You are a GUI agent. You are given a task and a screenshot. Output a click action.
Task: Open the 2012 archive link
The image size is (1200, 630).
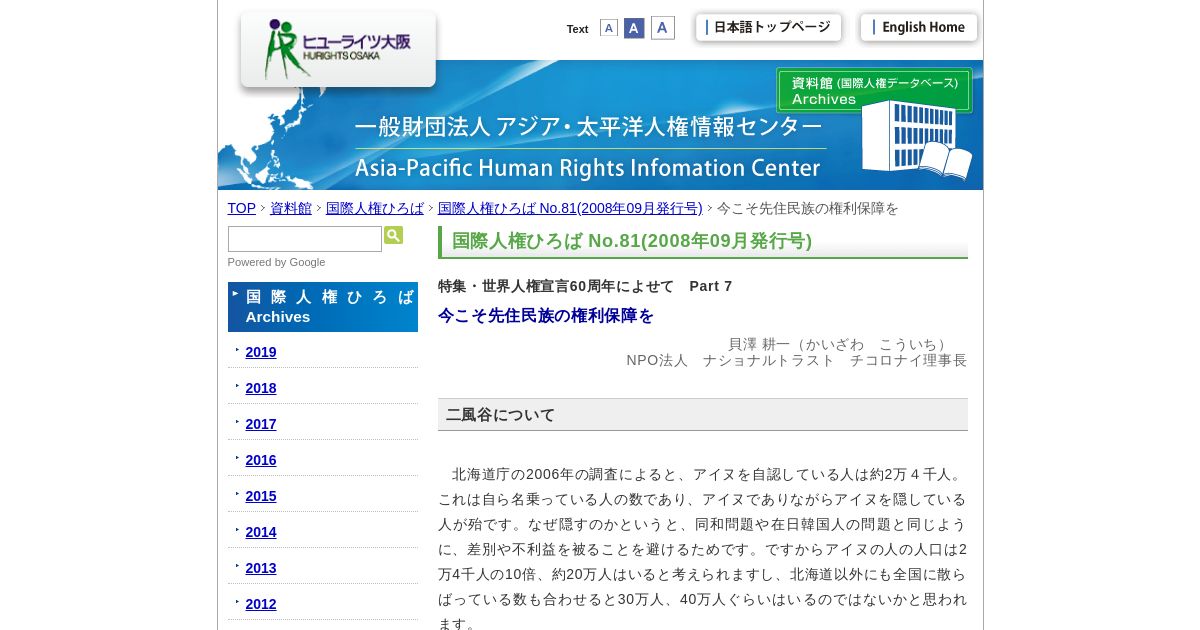tap(261, 604)
